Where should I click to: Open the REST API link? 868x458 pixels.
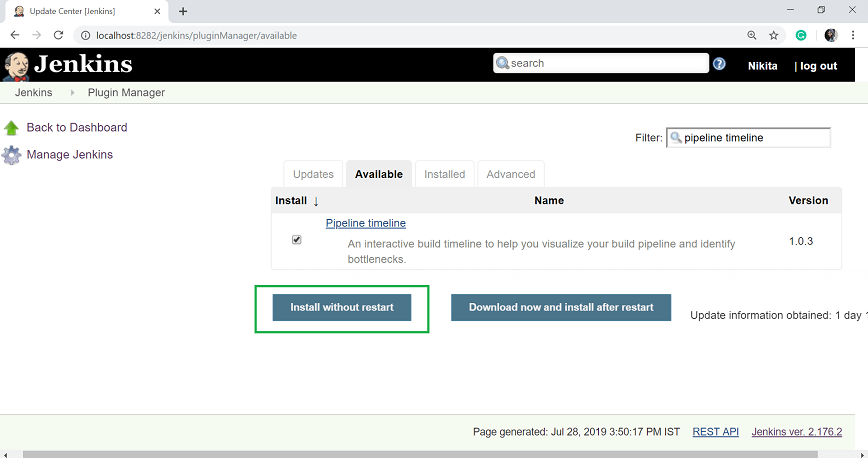click(x=715, y=431)
